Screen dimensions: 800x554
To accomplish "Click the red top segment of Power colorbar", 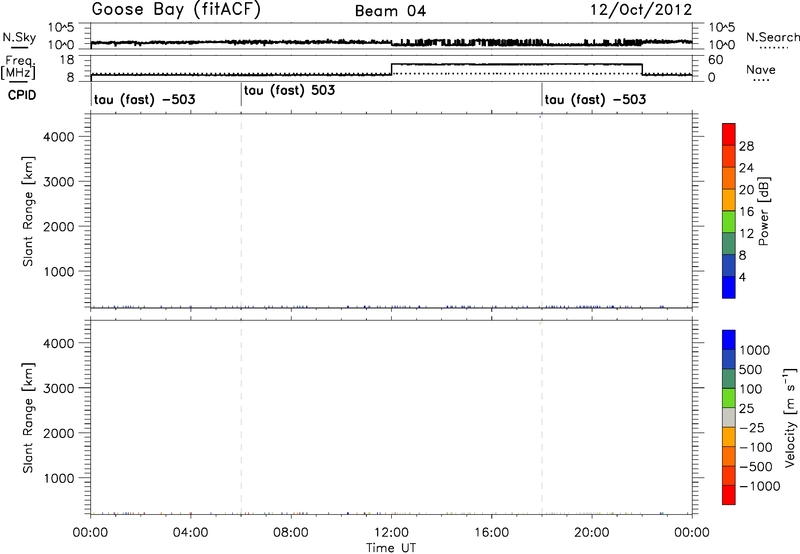I will pos(729,134).
